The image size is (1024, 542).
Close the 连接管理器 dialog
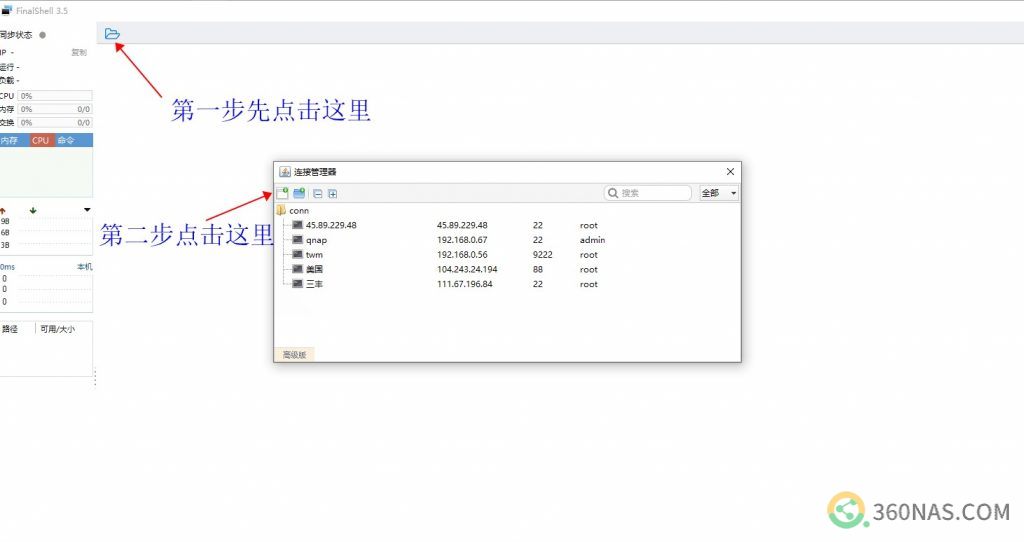coord(730,172)
